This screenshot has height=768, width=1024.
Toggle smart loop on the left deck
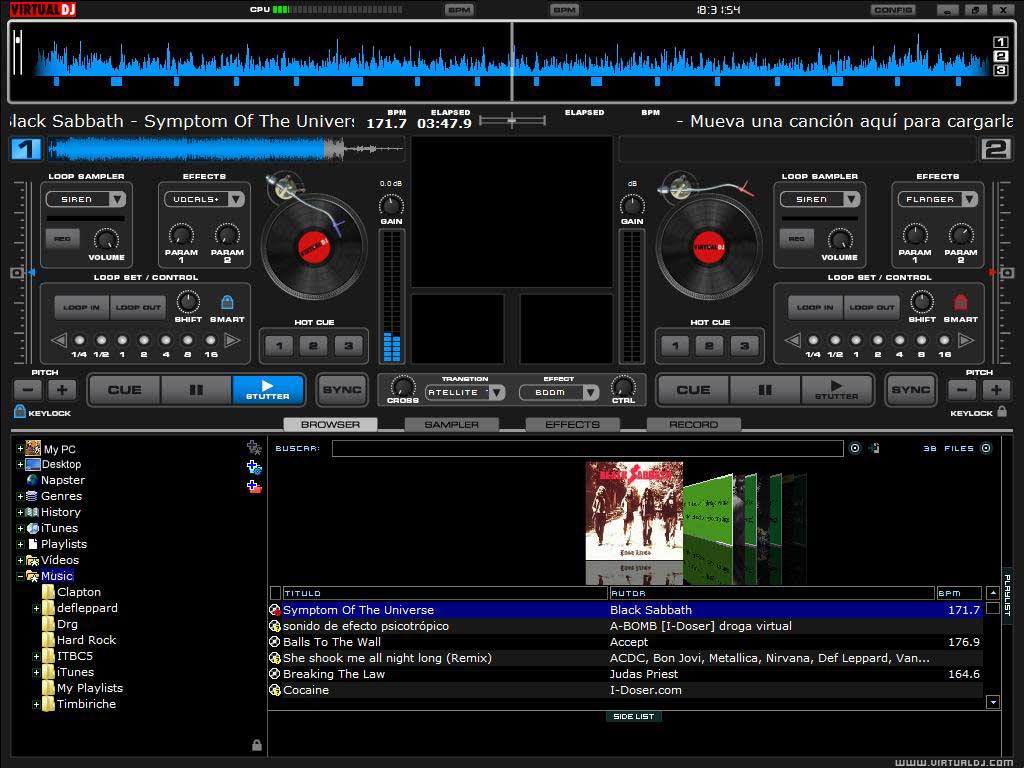coord(227,302)
